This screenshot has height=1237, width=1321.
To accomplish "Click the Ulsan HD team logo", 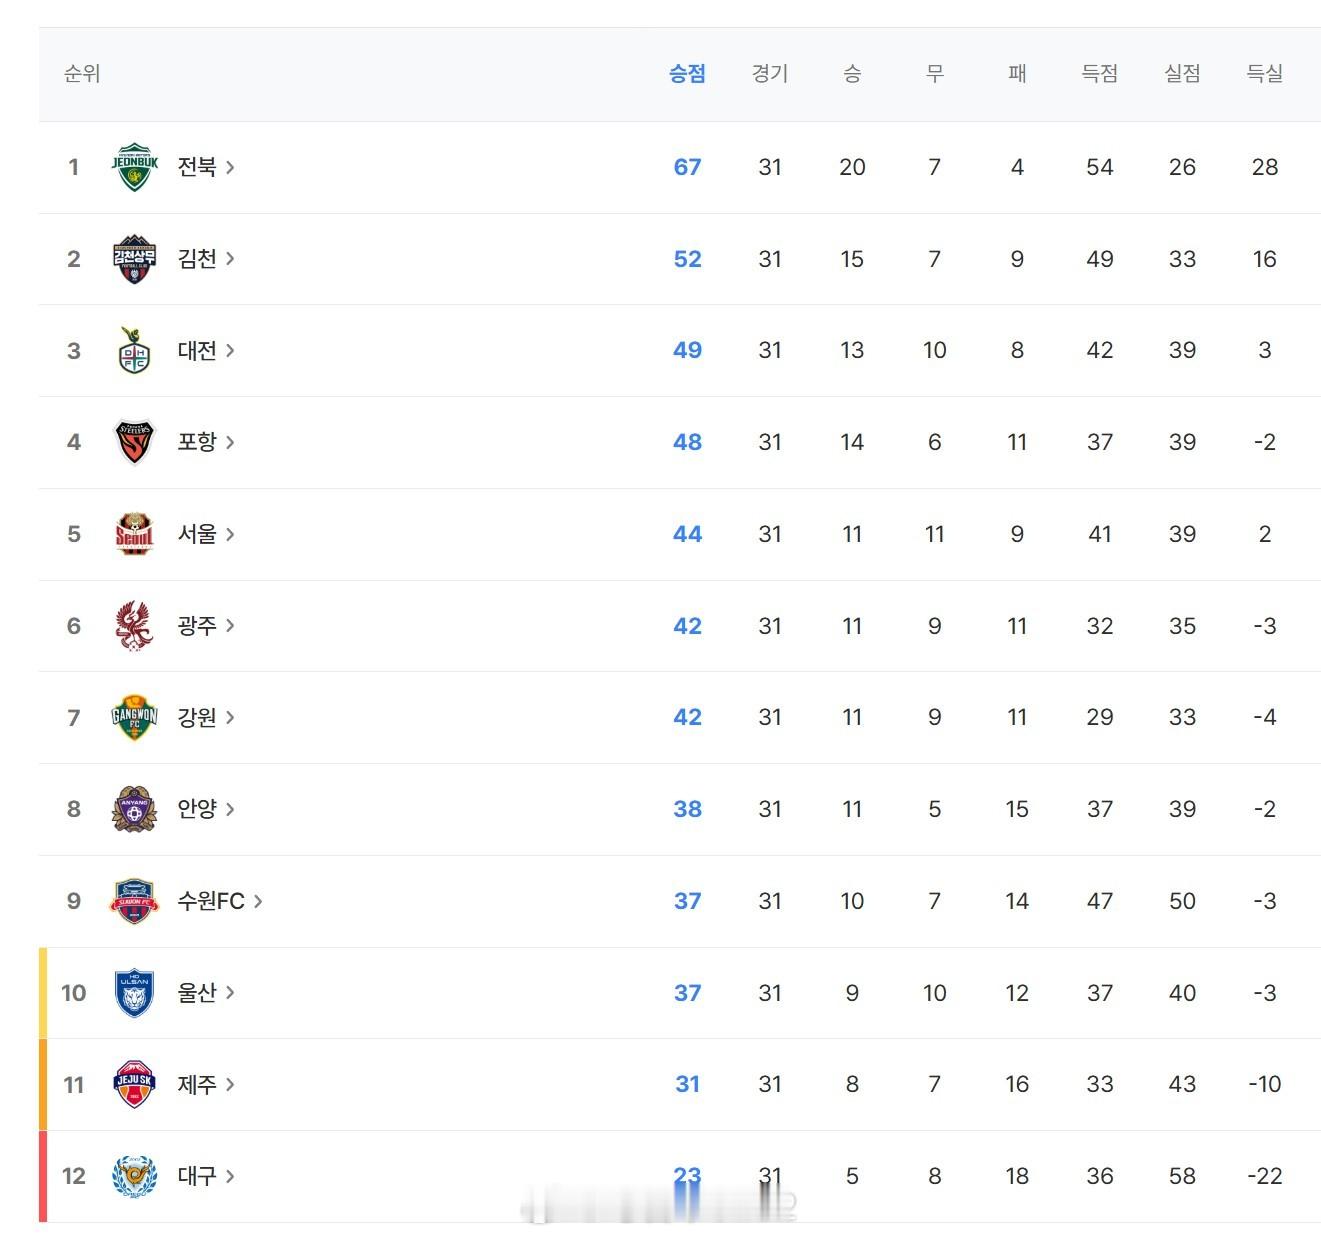I will coord(134,993).
